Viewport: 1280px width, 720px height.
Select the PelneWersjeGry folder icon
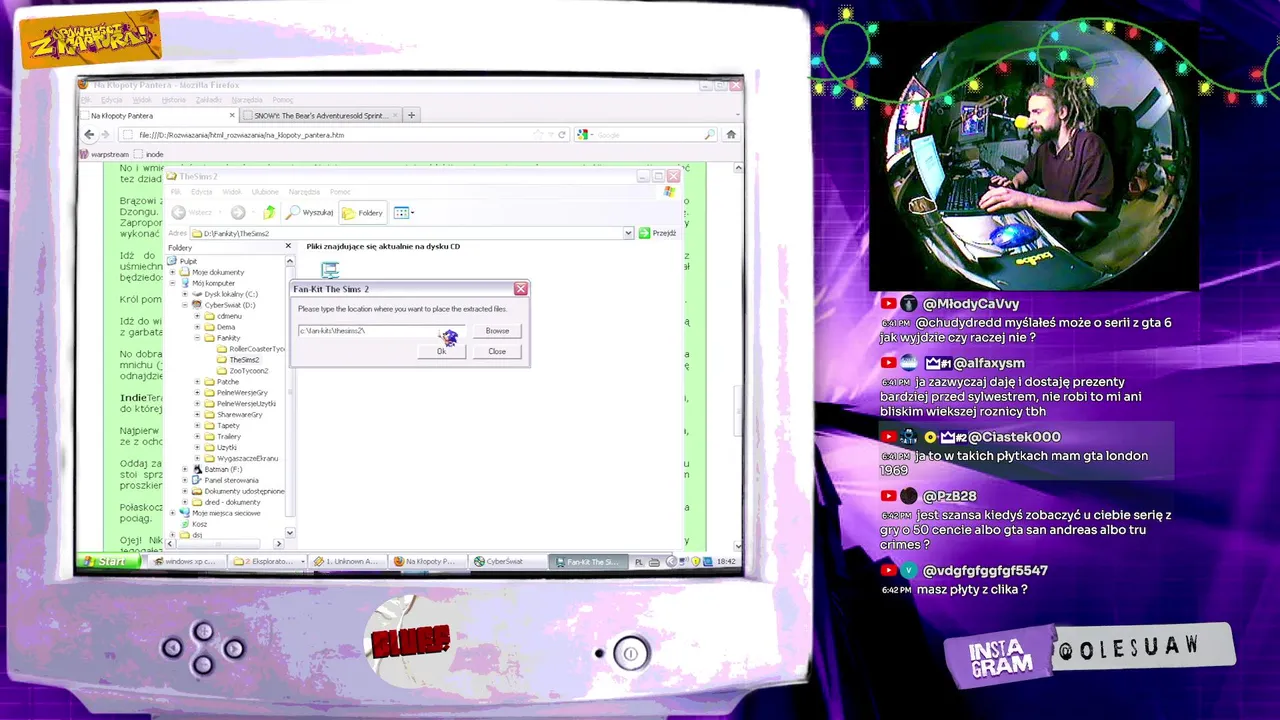point(209,393)
